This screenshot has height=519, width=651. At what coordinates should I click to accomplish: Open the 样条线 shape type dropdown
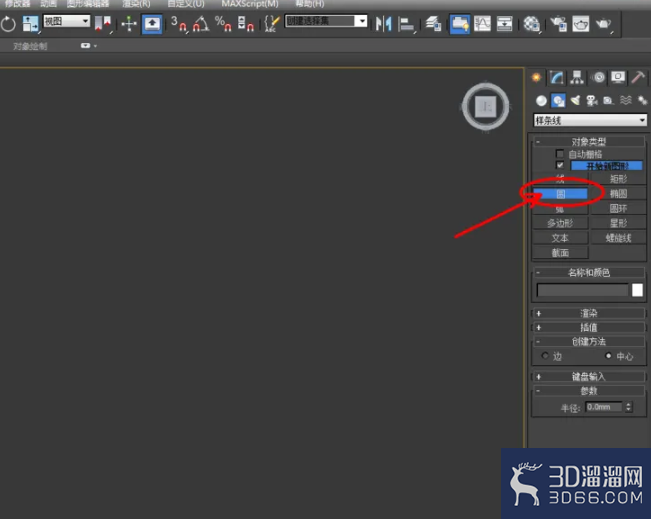tap(590, 120)
